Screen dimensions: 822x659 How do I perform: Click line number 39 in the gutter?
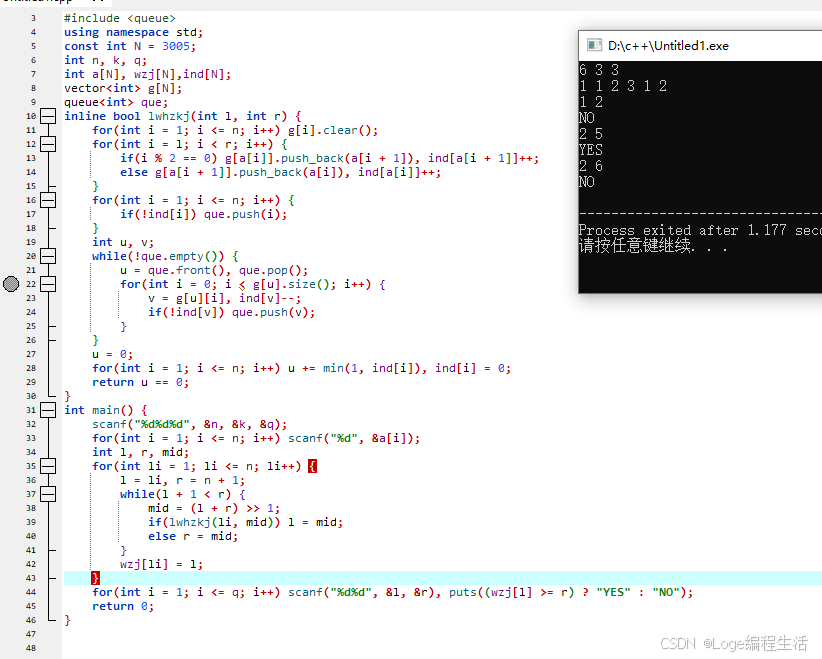pos(31,522)
